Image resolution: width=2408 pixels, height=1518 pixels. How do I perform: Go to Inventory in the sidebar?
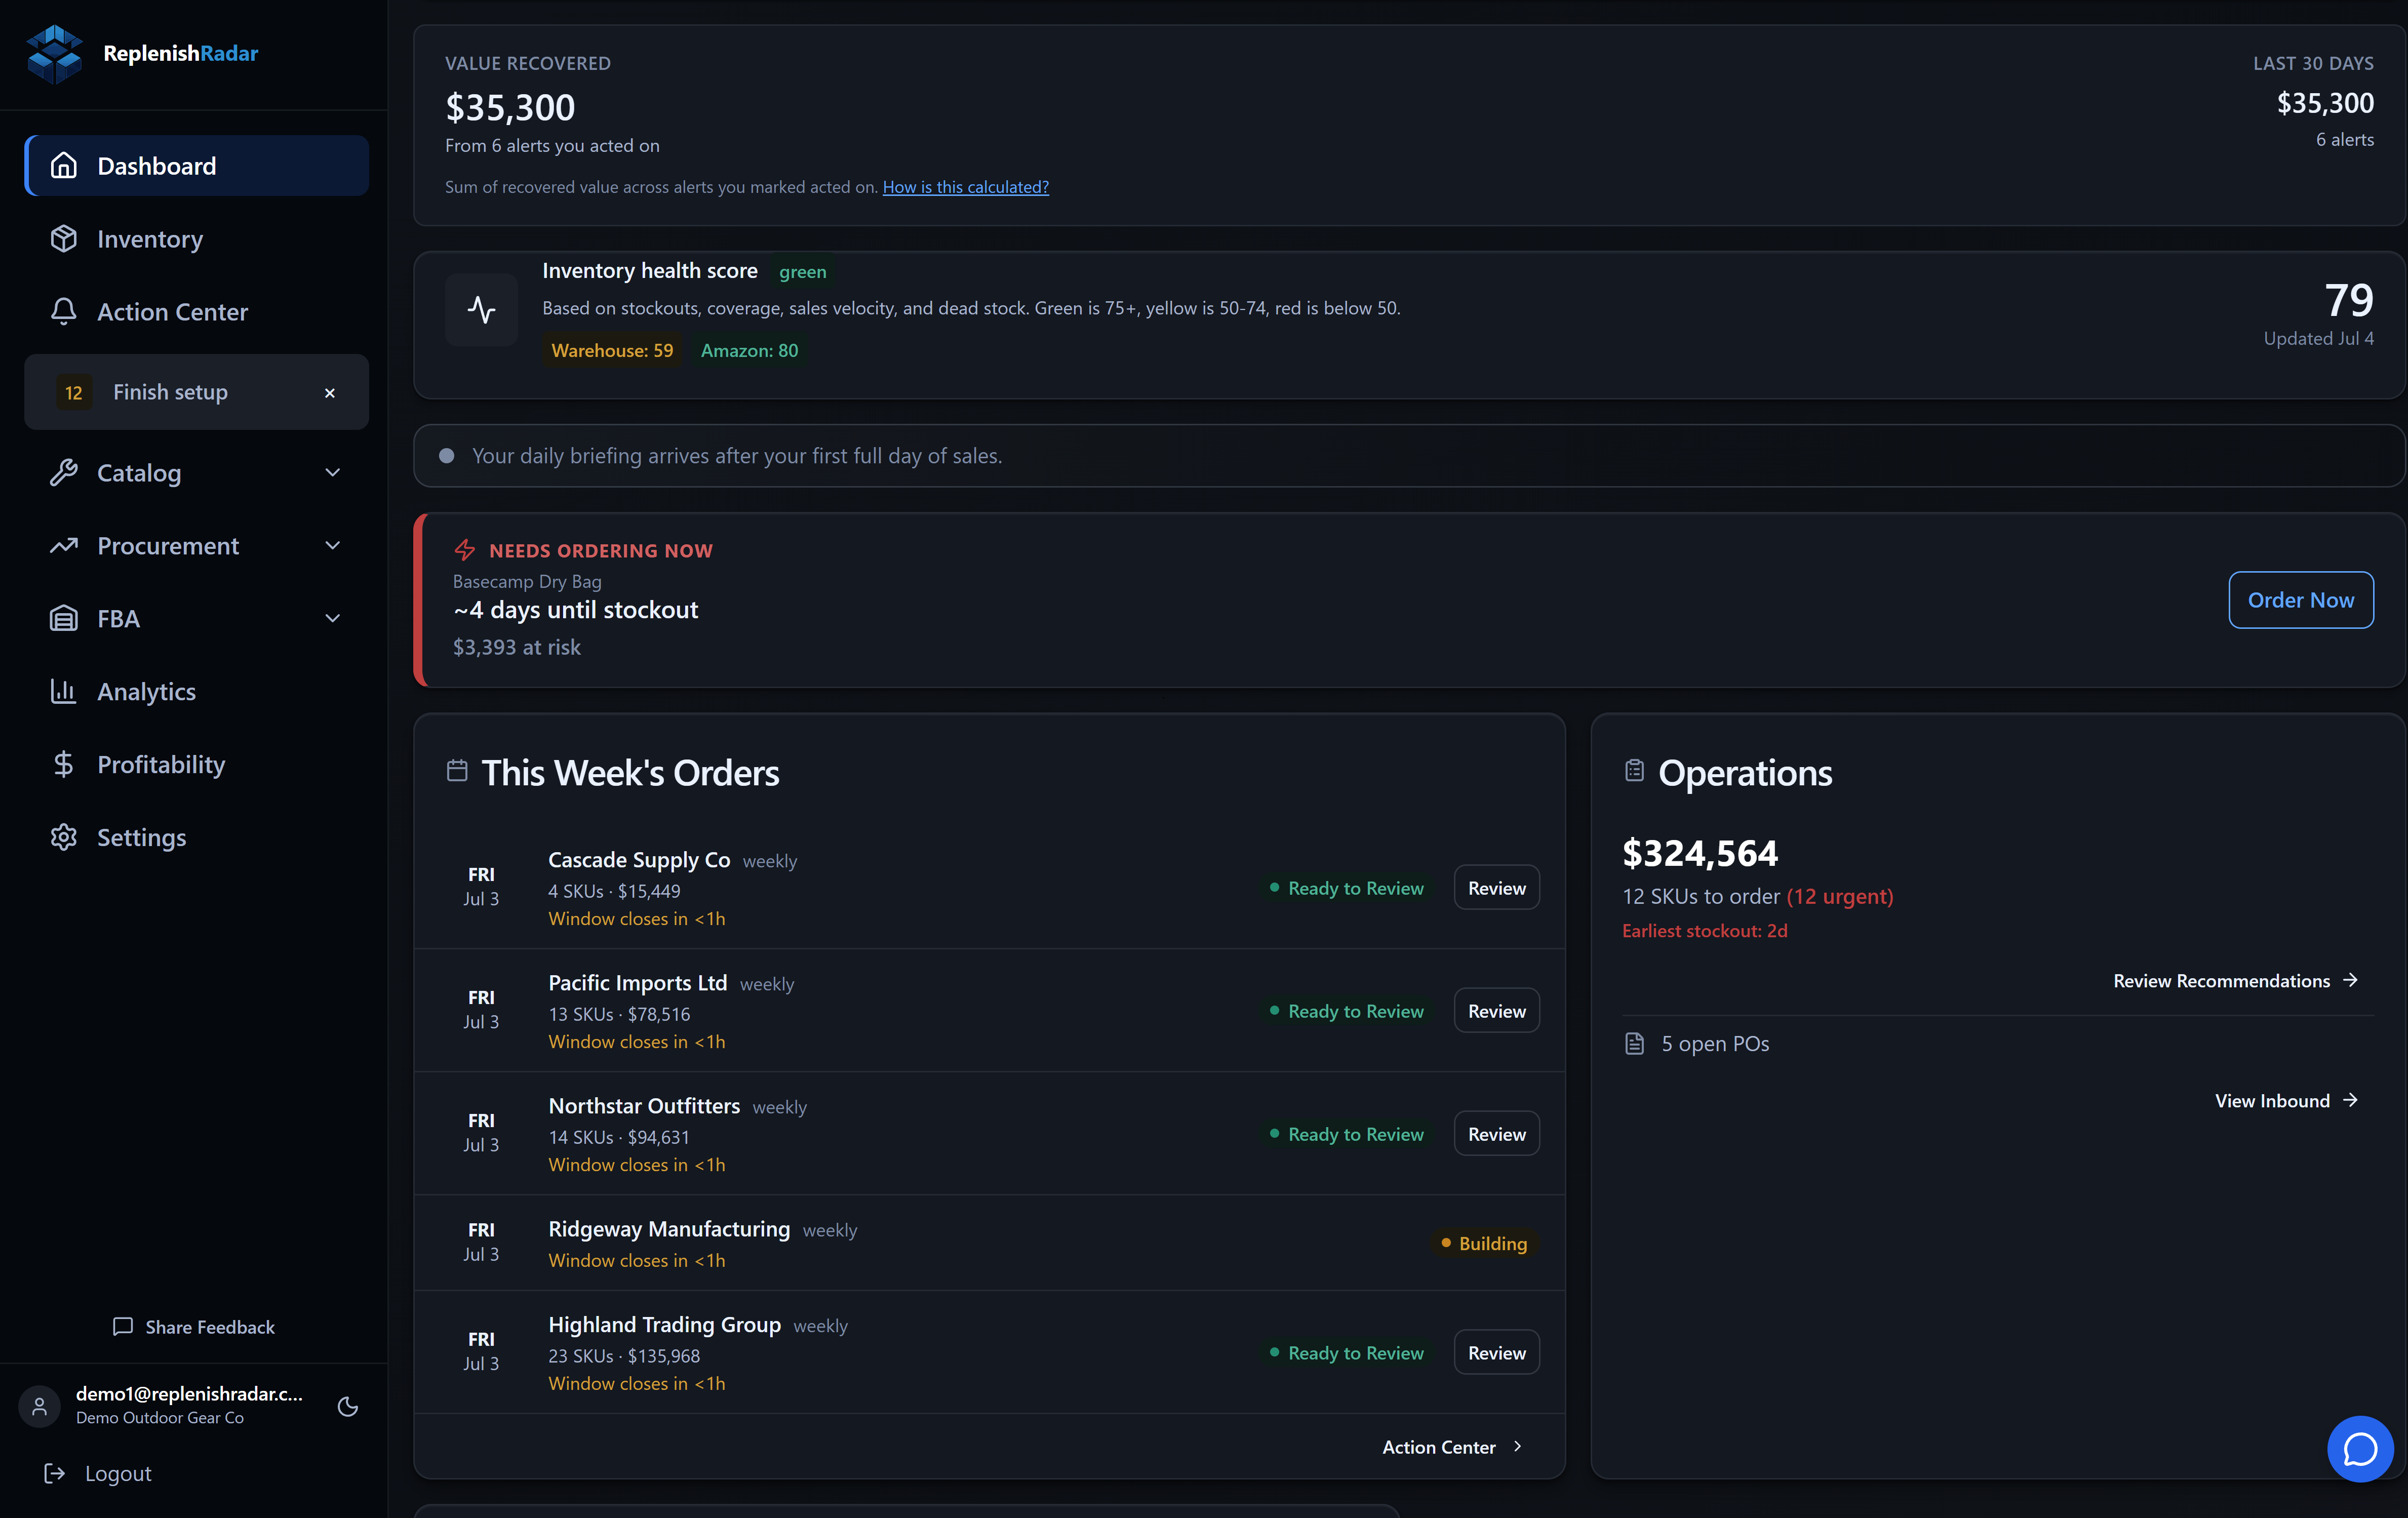pyautogui.click(x=197, y=239)
